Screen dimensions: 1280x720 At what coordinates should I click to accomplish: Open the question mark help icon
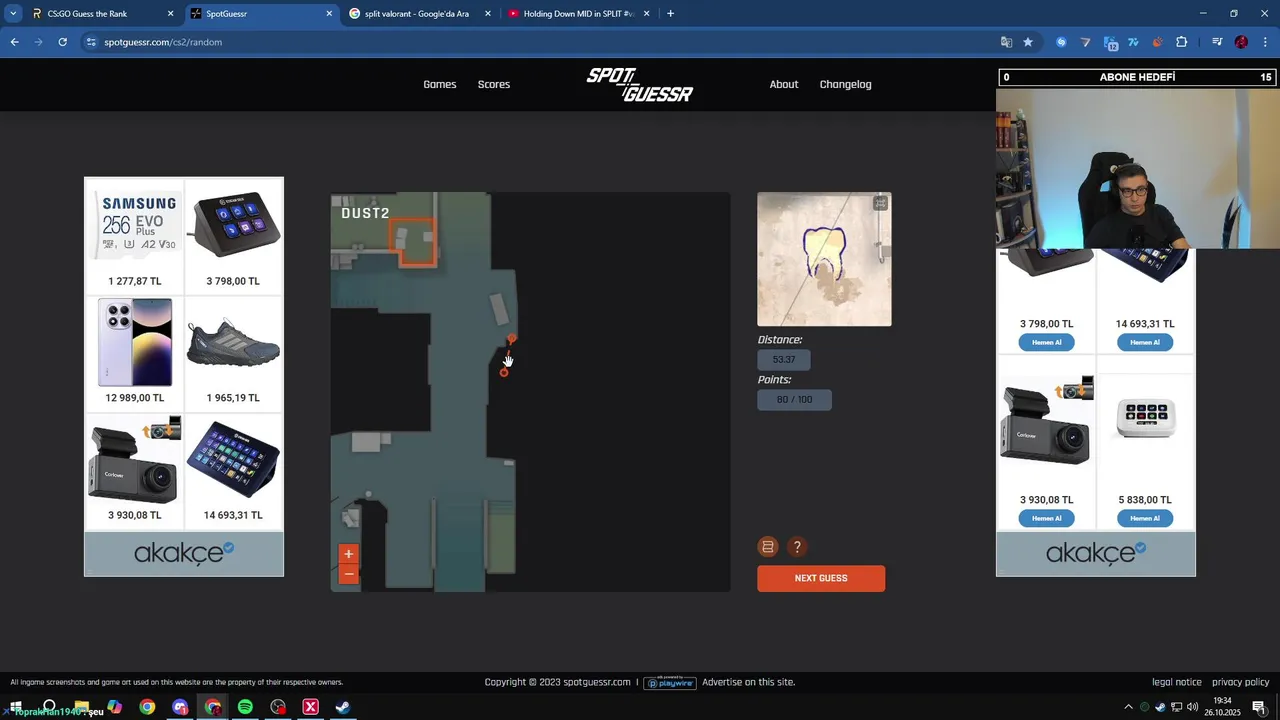pyautogui.click(x=797, y=547)
